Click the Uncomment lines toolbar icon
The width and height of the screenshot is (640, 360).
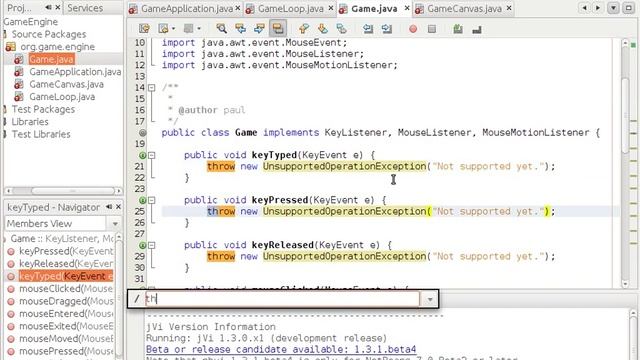(477, 29)
